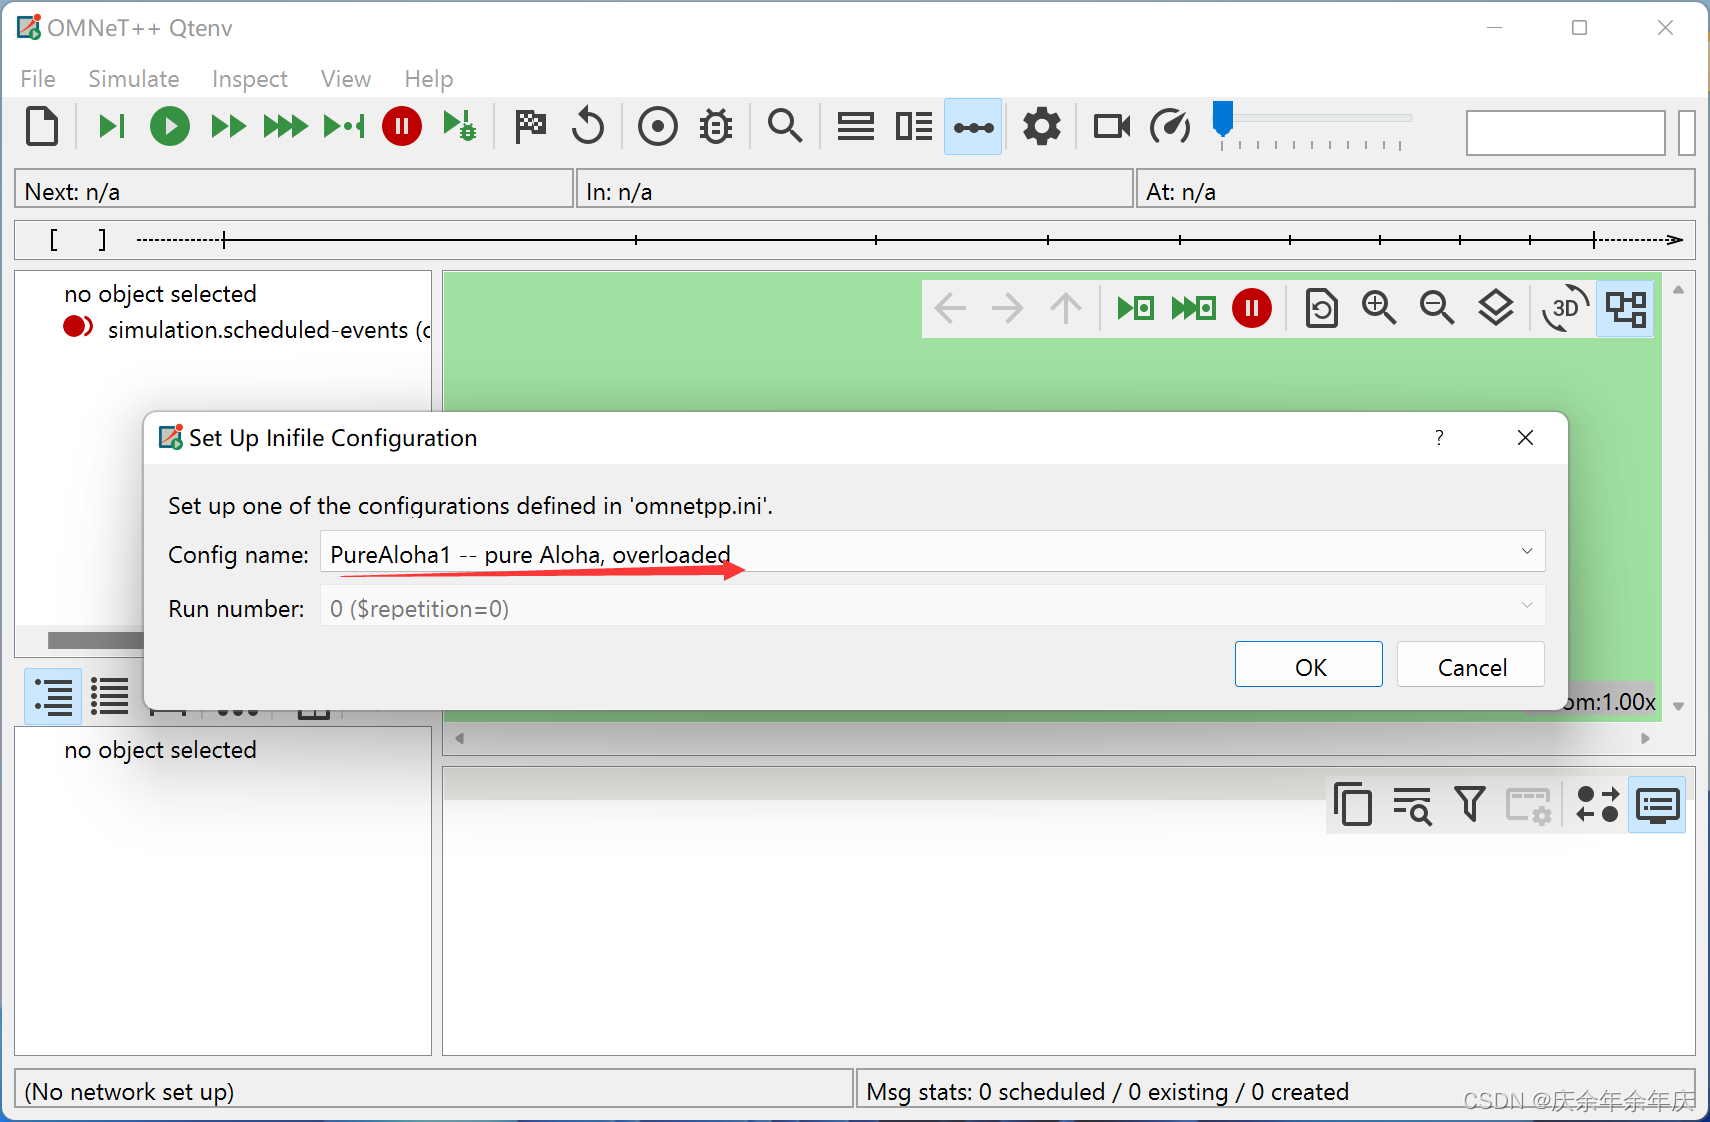Close the Set Up Inifile Configuration dialog
Viewport: 1710px width, 1122px height.
coord(1525,438)
